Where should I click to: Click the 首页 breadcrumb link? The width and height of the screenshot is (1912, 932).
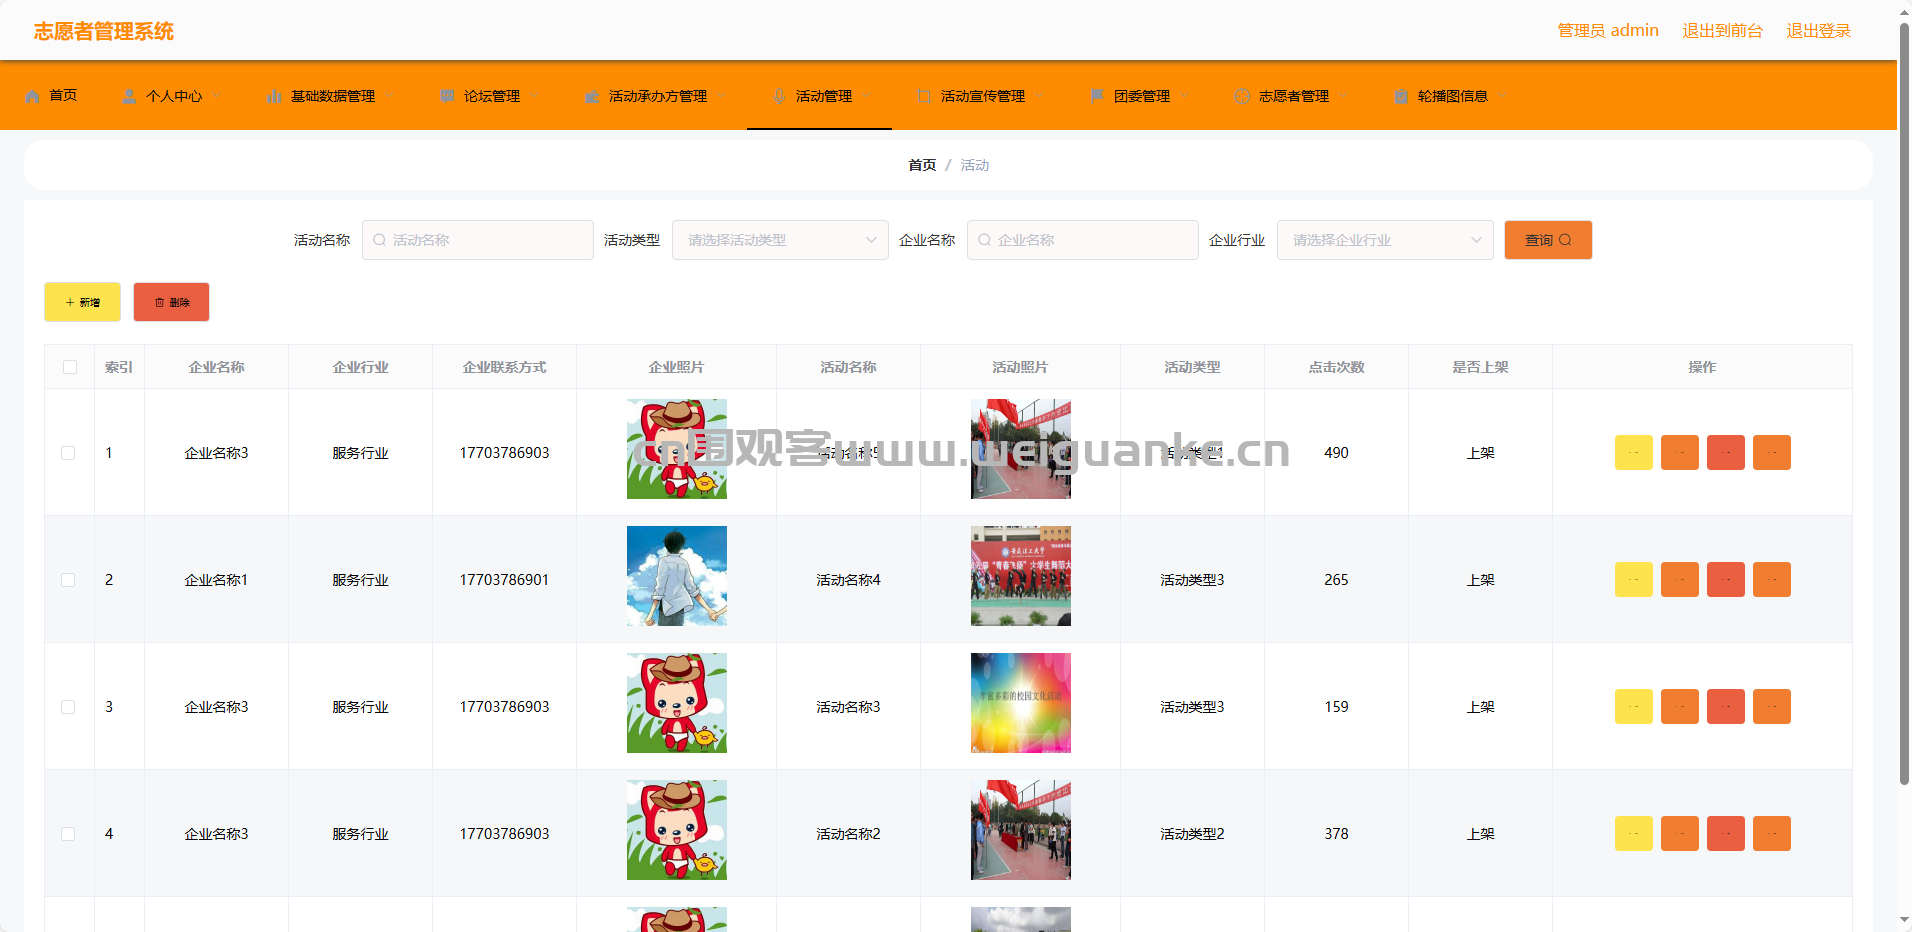(922, 165)
